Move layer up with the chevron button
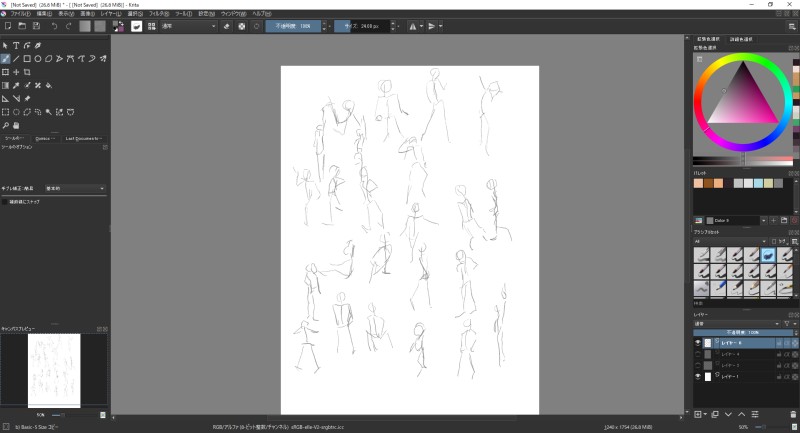800x433 pixels. (x=741, y=414)
